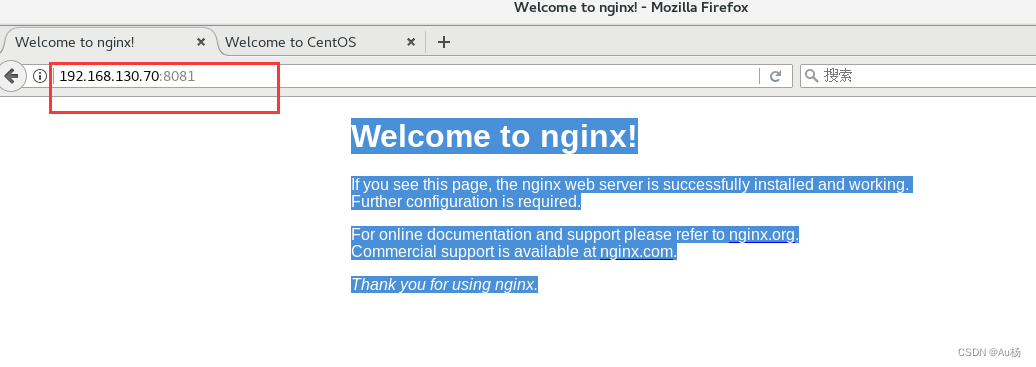Click the Welcome to nginx! heading
The height and width of the screenshot is (367, 1036).
click(494, 136)
